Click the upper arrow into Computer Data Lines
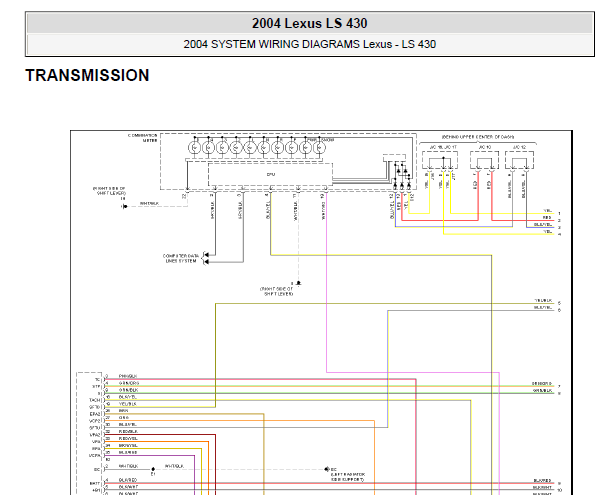Viewport: 608px width, 495px height. pos(206,255)
